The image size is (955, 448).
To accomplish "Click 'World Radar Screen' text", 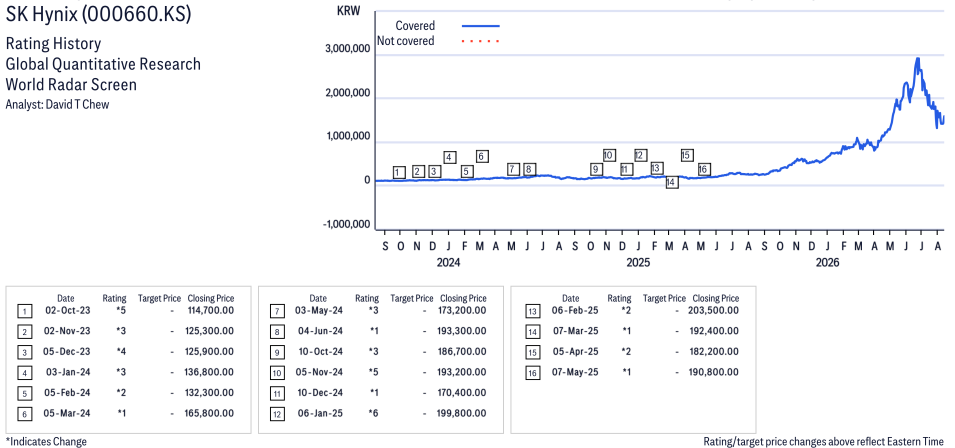I will [71, 84].
